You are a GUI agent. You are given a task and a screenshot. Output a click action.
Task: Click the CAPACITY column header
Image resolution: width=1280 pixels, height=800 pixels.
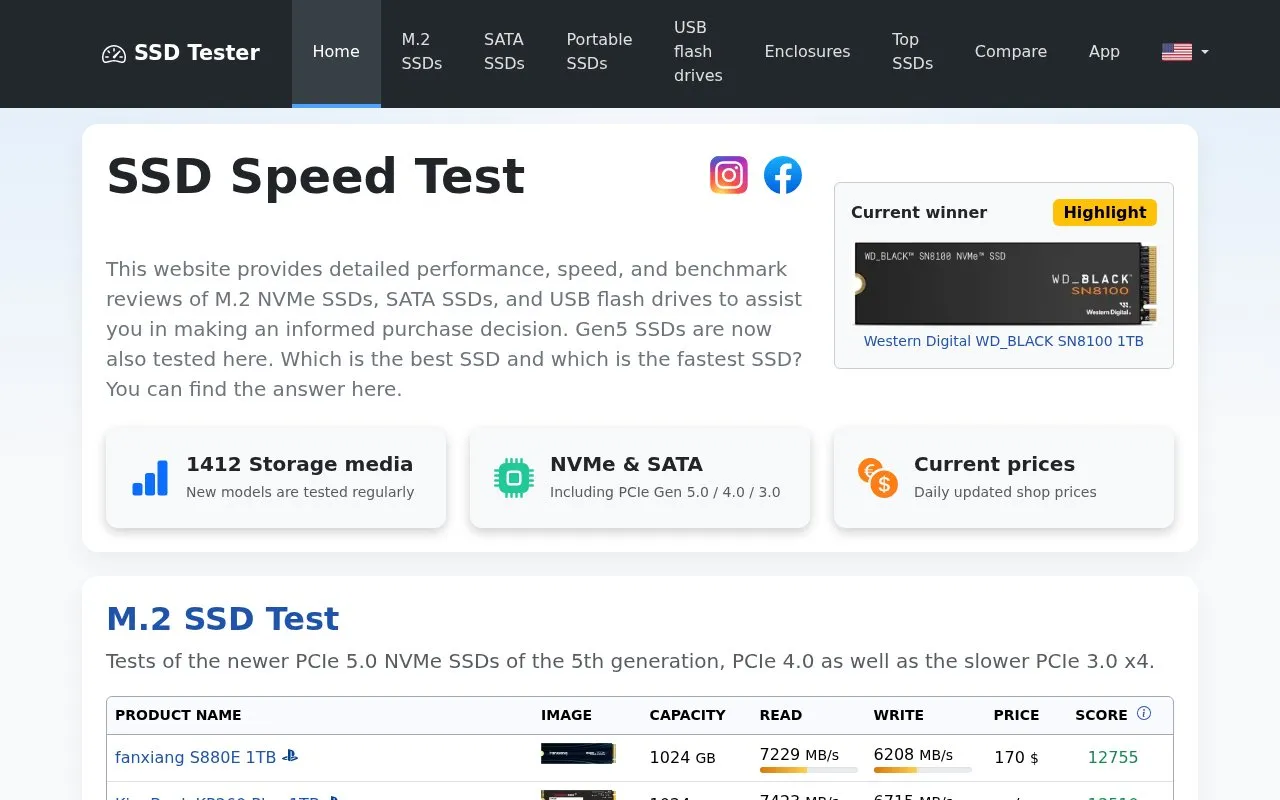click(687, 715)
